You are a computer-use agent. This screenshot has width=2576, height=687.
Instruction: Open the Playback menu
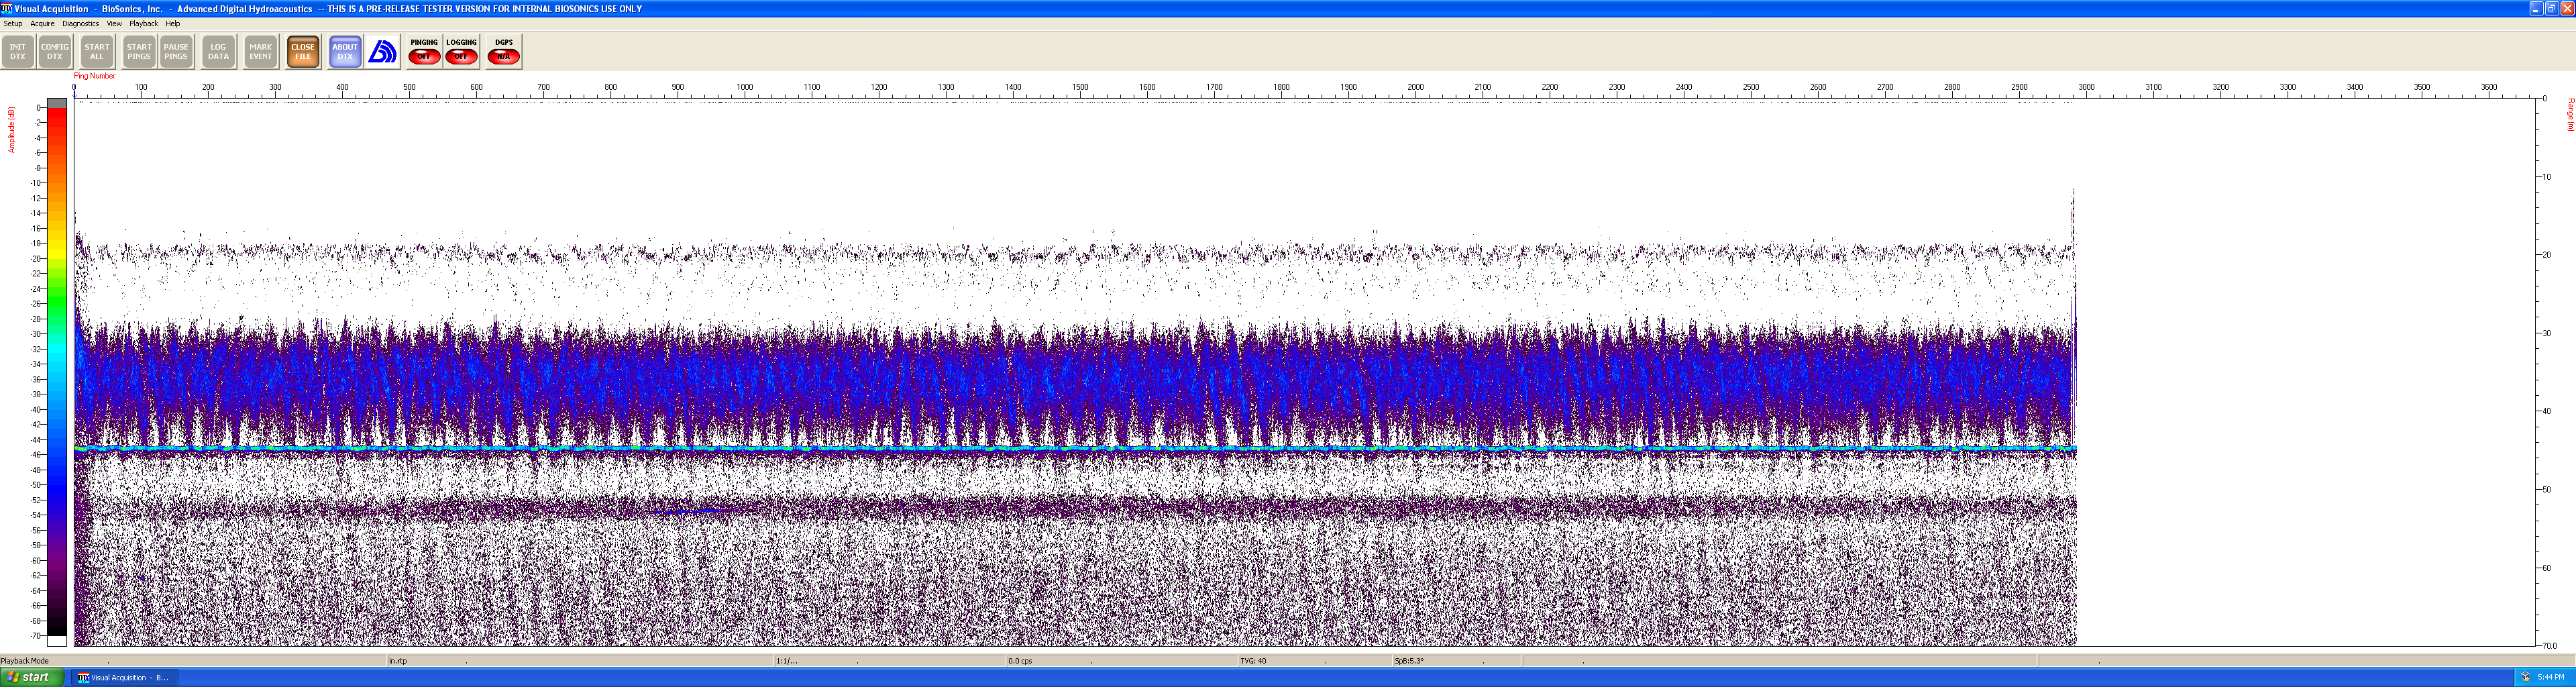point(143,23)
